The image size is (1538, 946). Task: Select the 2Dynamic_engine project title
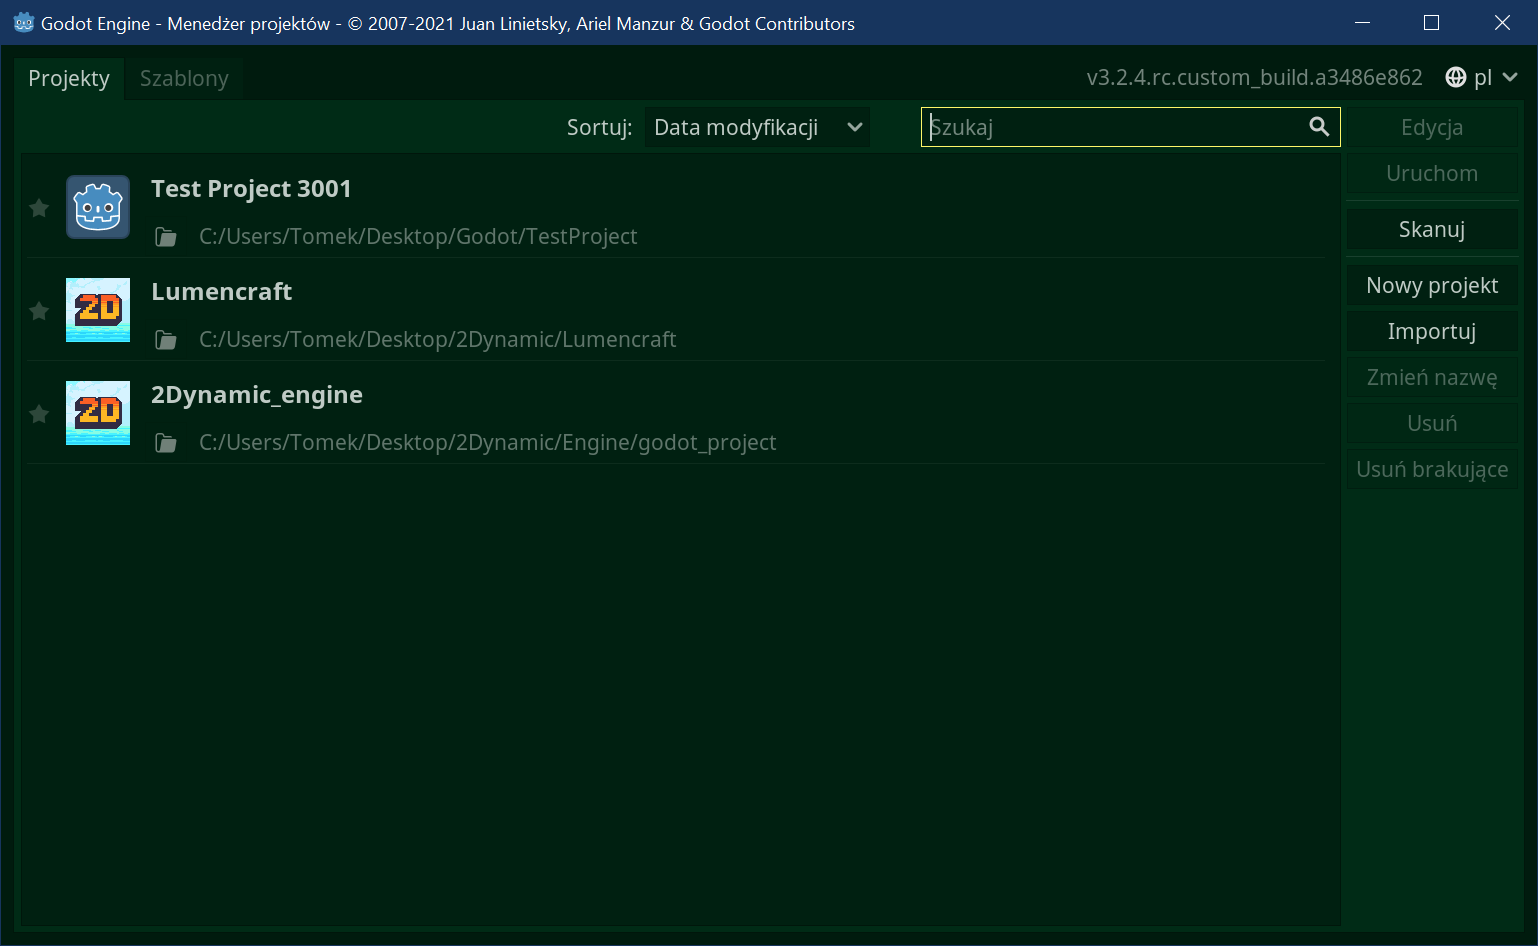tap(257, 395)
